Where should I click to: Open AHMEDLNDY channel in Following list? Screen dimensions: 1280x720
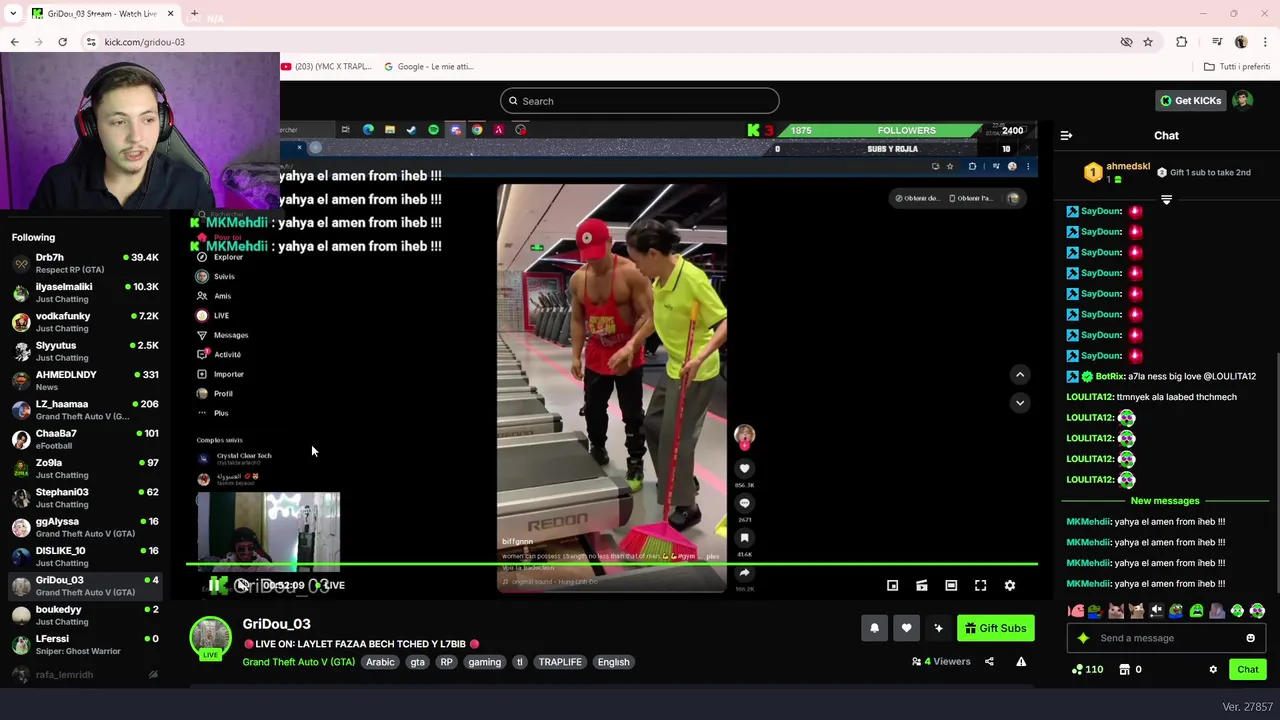[x=85, y=381]
